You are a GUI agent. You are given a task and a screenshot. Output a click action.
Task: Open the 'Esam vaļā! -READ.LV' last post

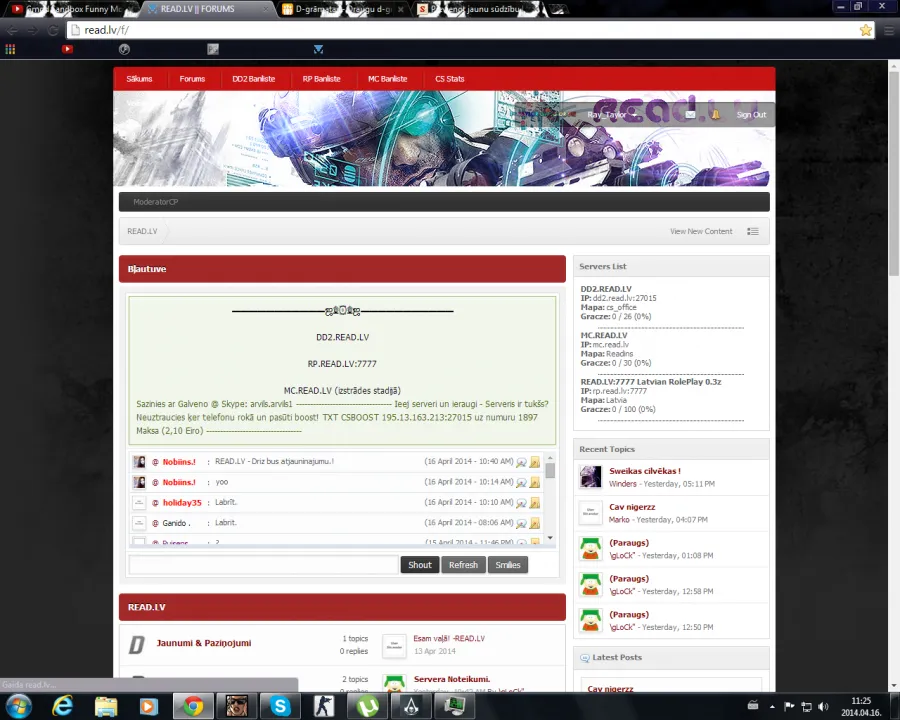[449, 638]
